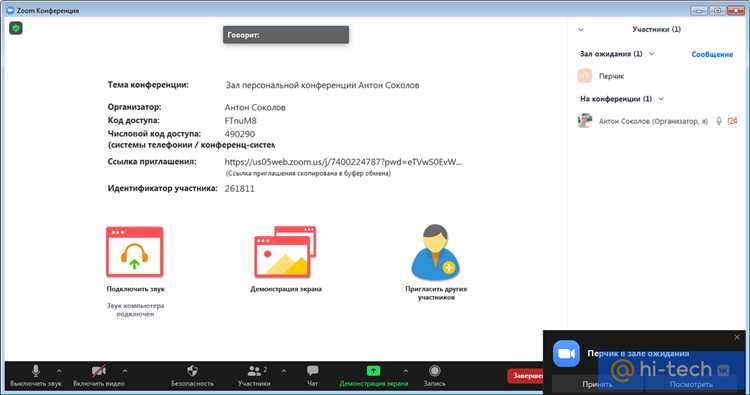Click conference topic Зал персональной конференции text

(322, 86)
